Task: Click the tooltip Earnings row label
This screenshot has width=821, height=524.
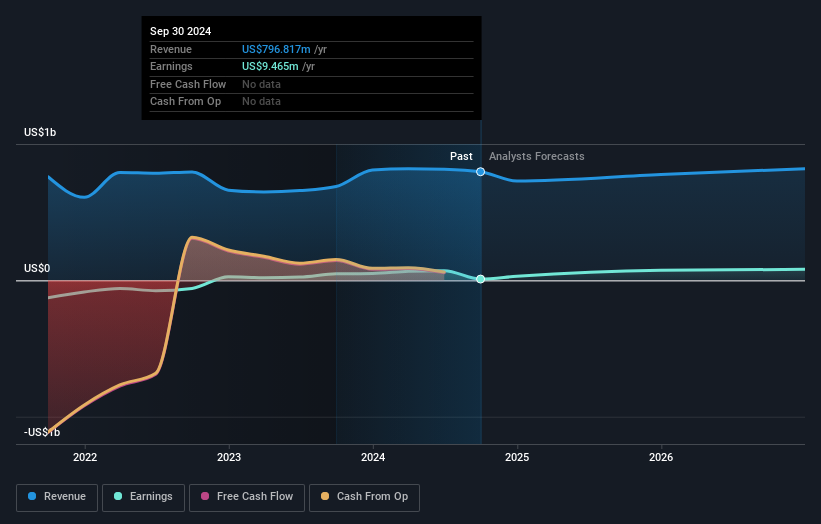Action: (171, 66)
